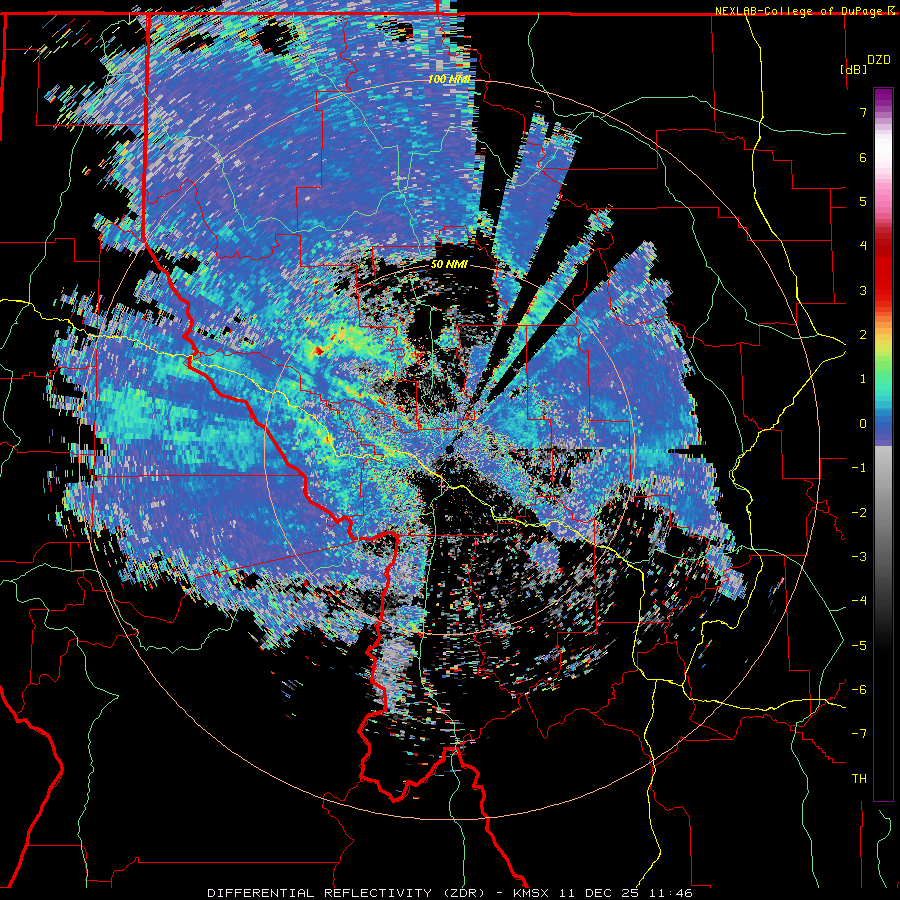Select the 100 NMI range ring label
The height and width of the screenshot is (900, 900).
[x=449, y=79]
